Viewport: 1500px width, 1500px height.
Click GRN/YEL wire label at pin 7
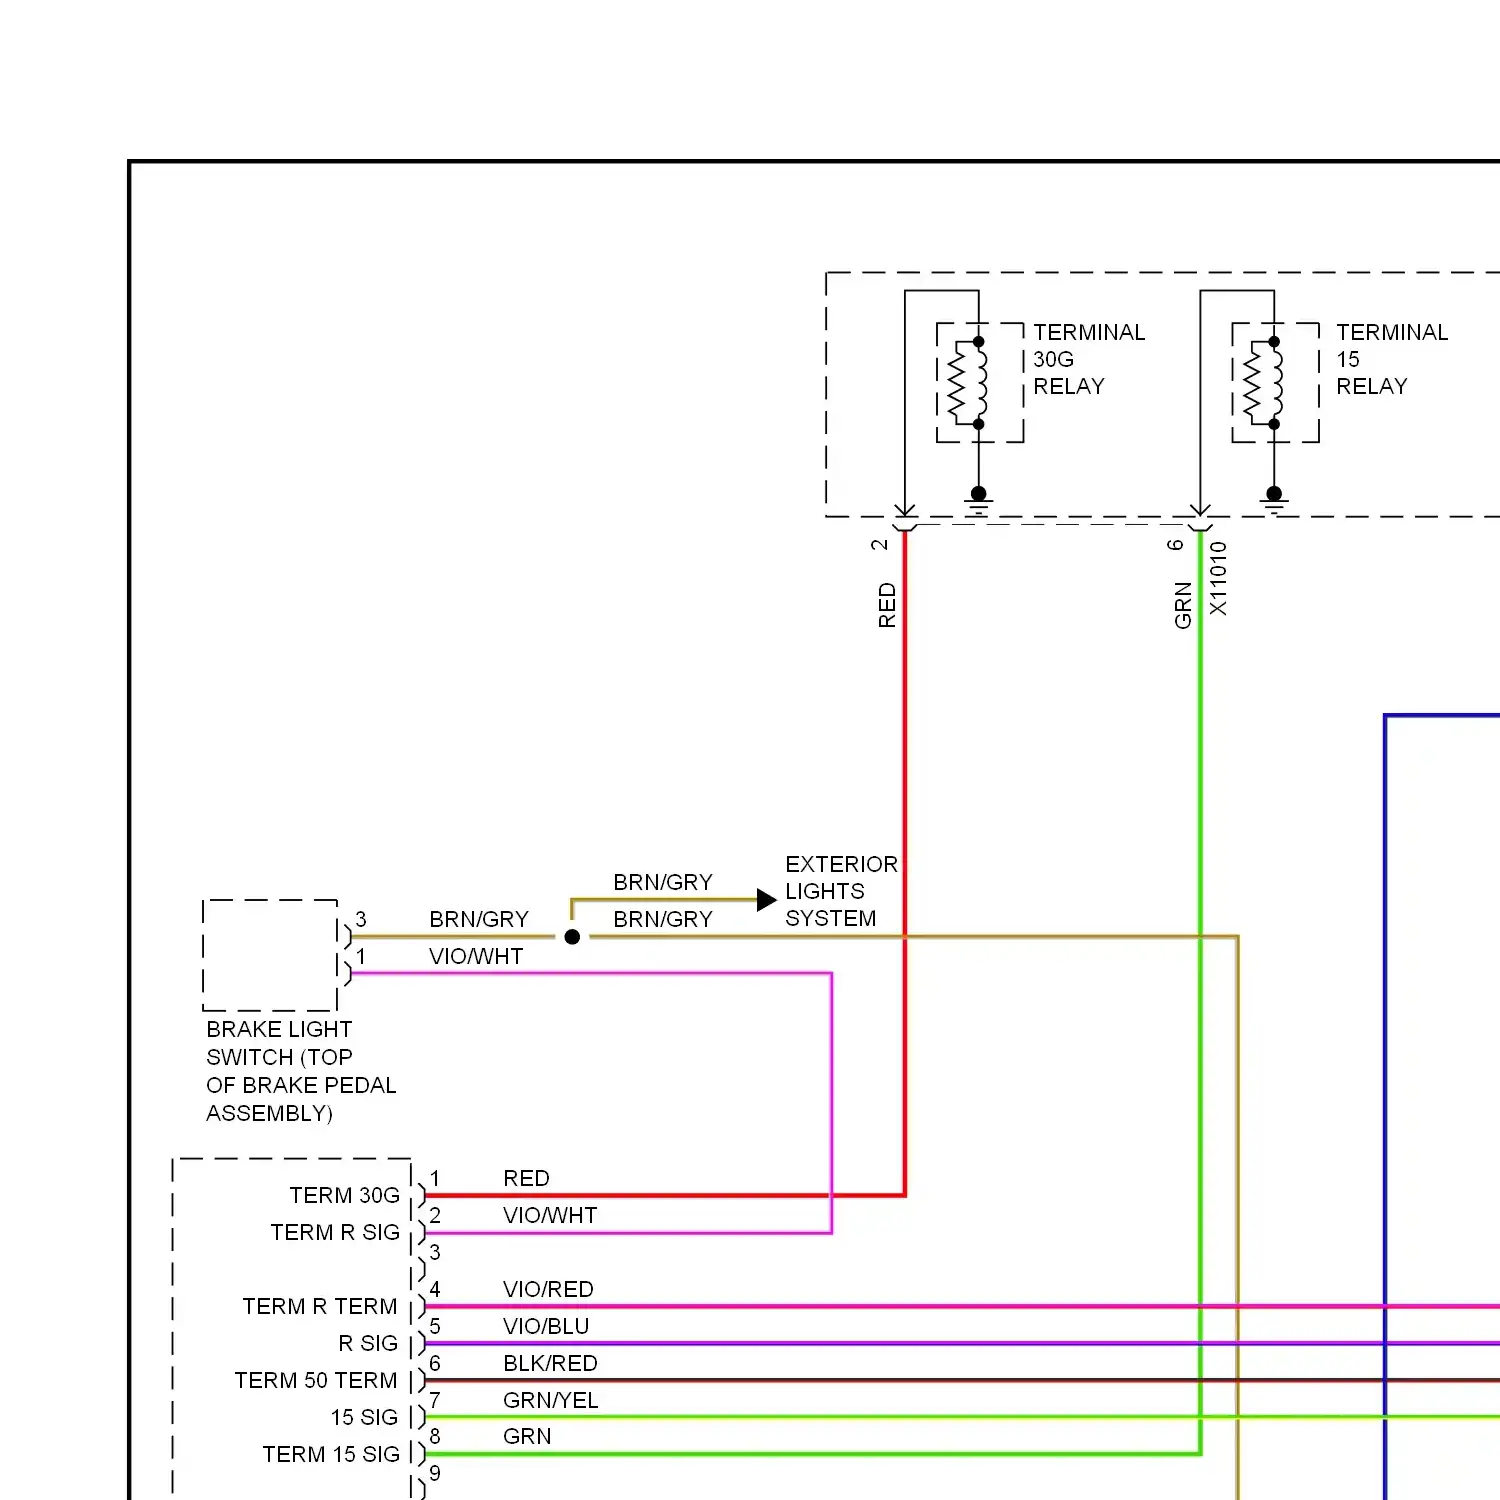coord(551,1400)
